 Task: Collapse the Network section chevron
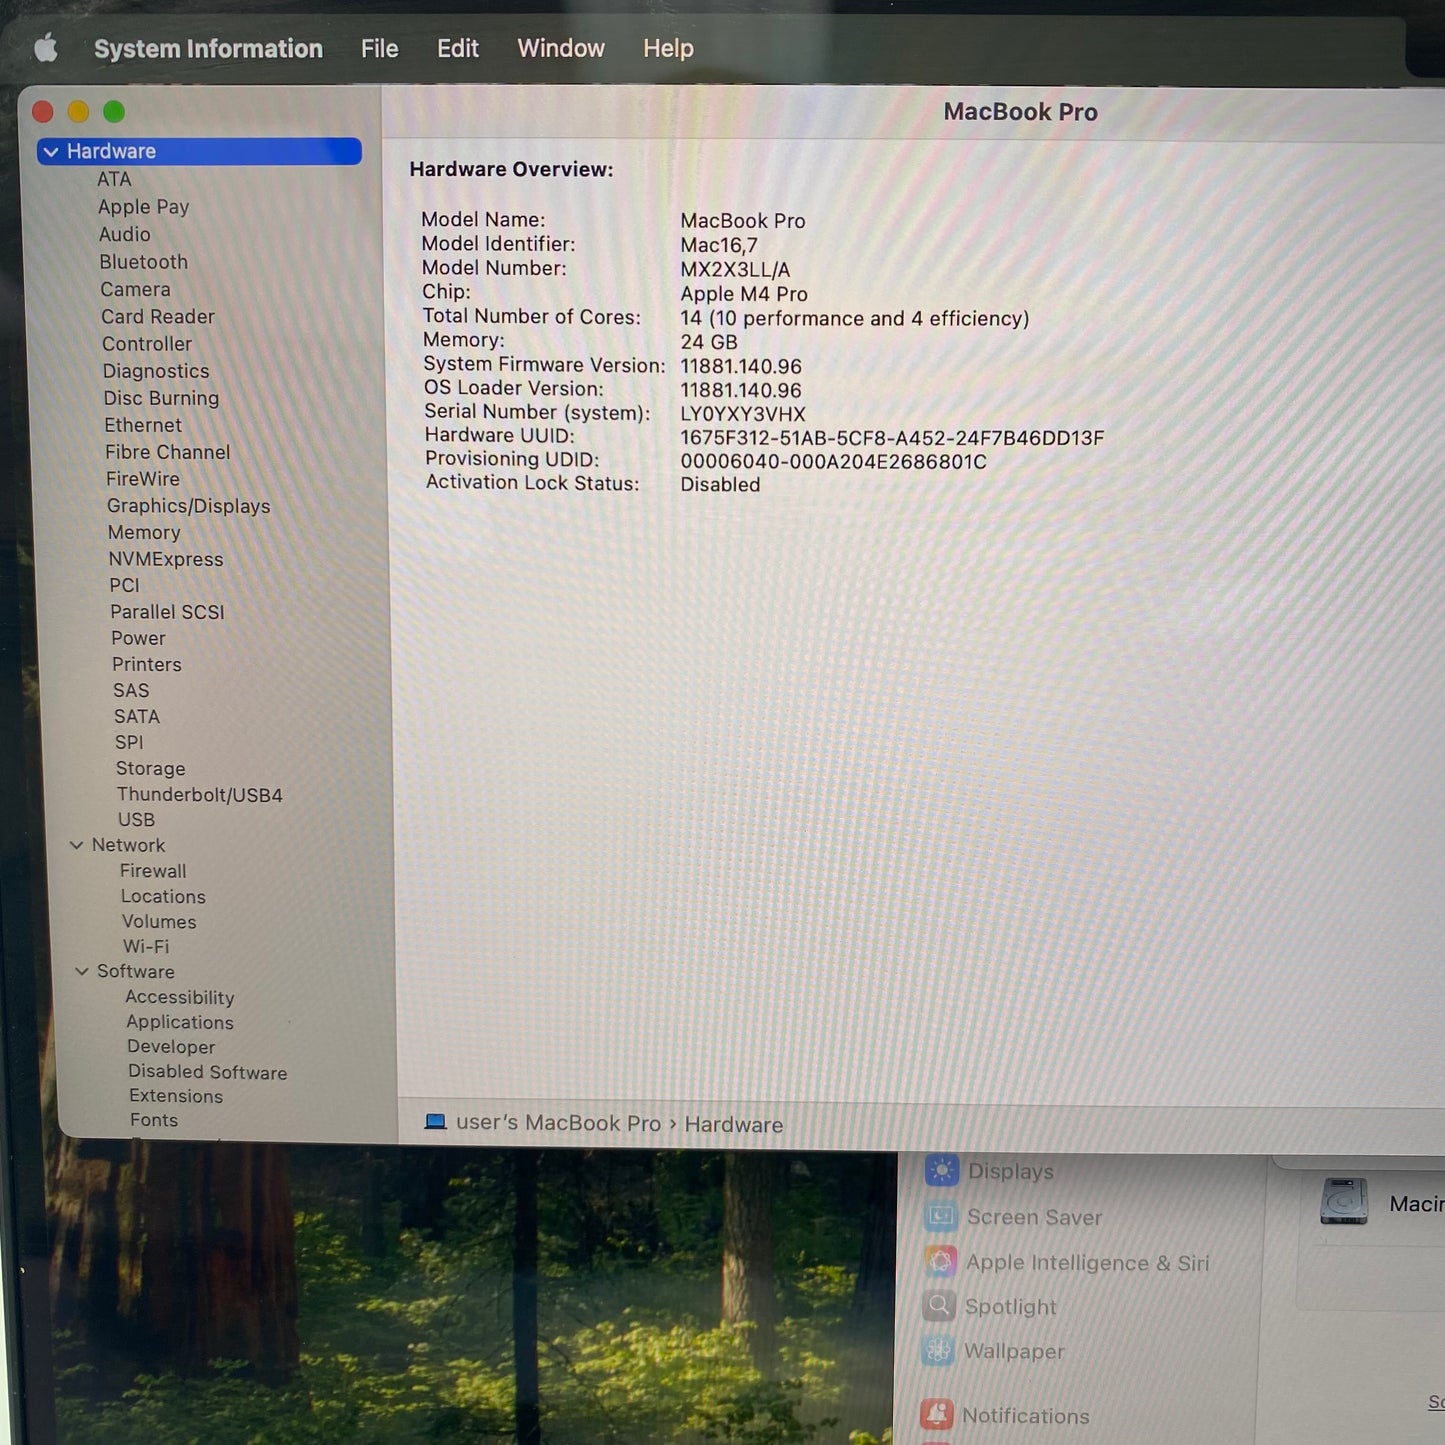76,845
